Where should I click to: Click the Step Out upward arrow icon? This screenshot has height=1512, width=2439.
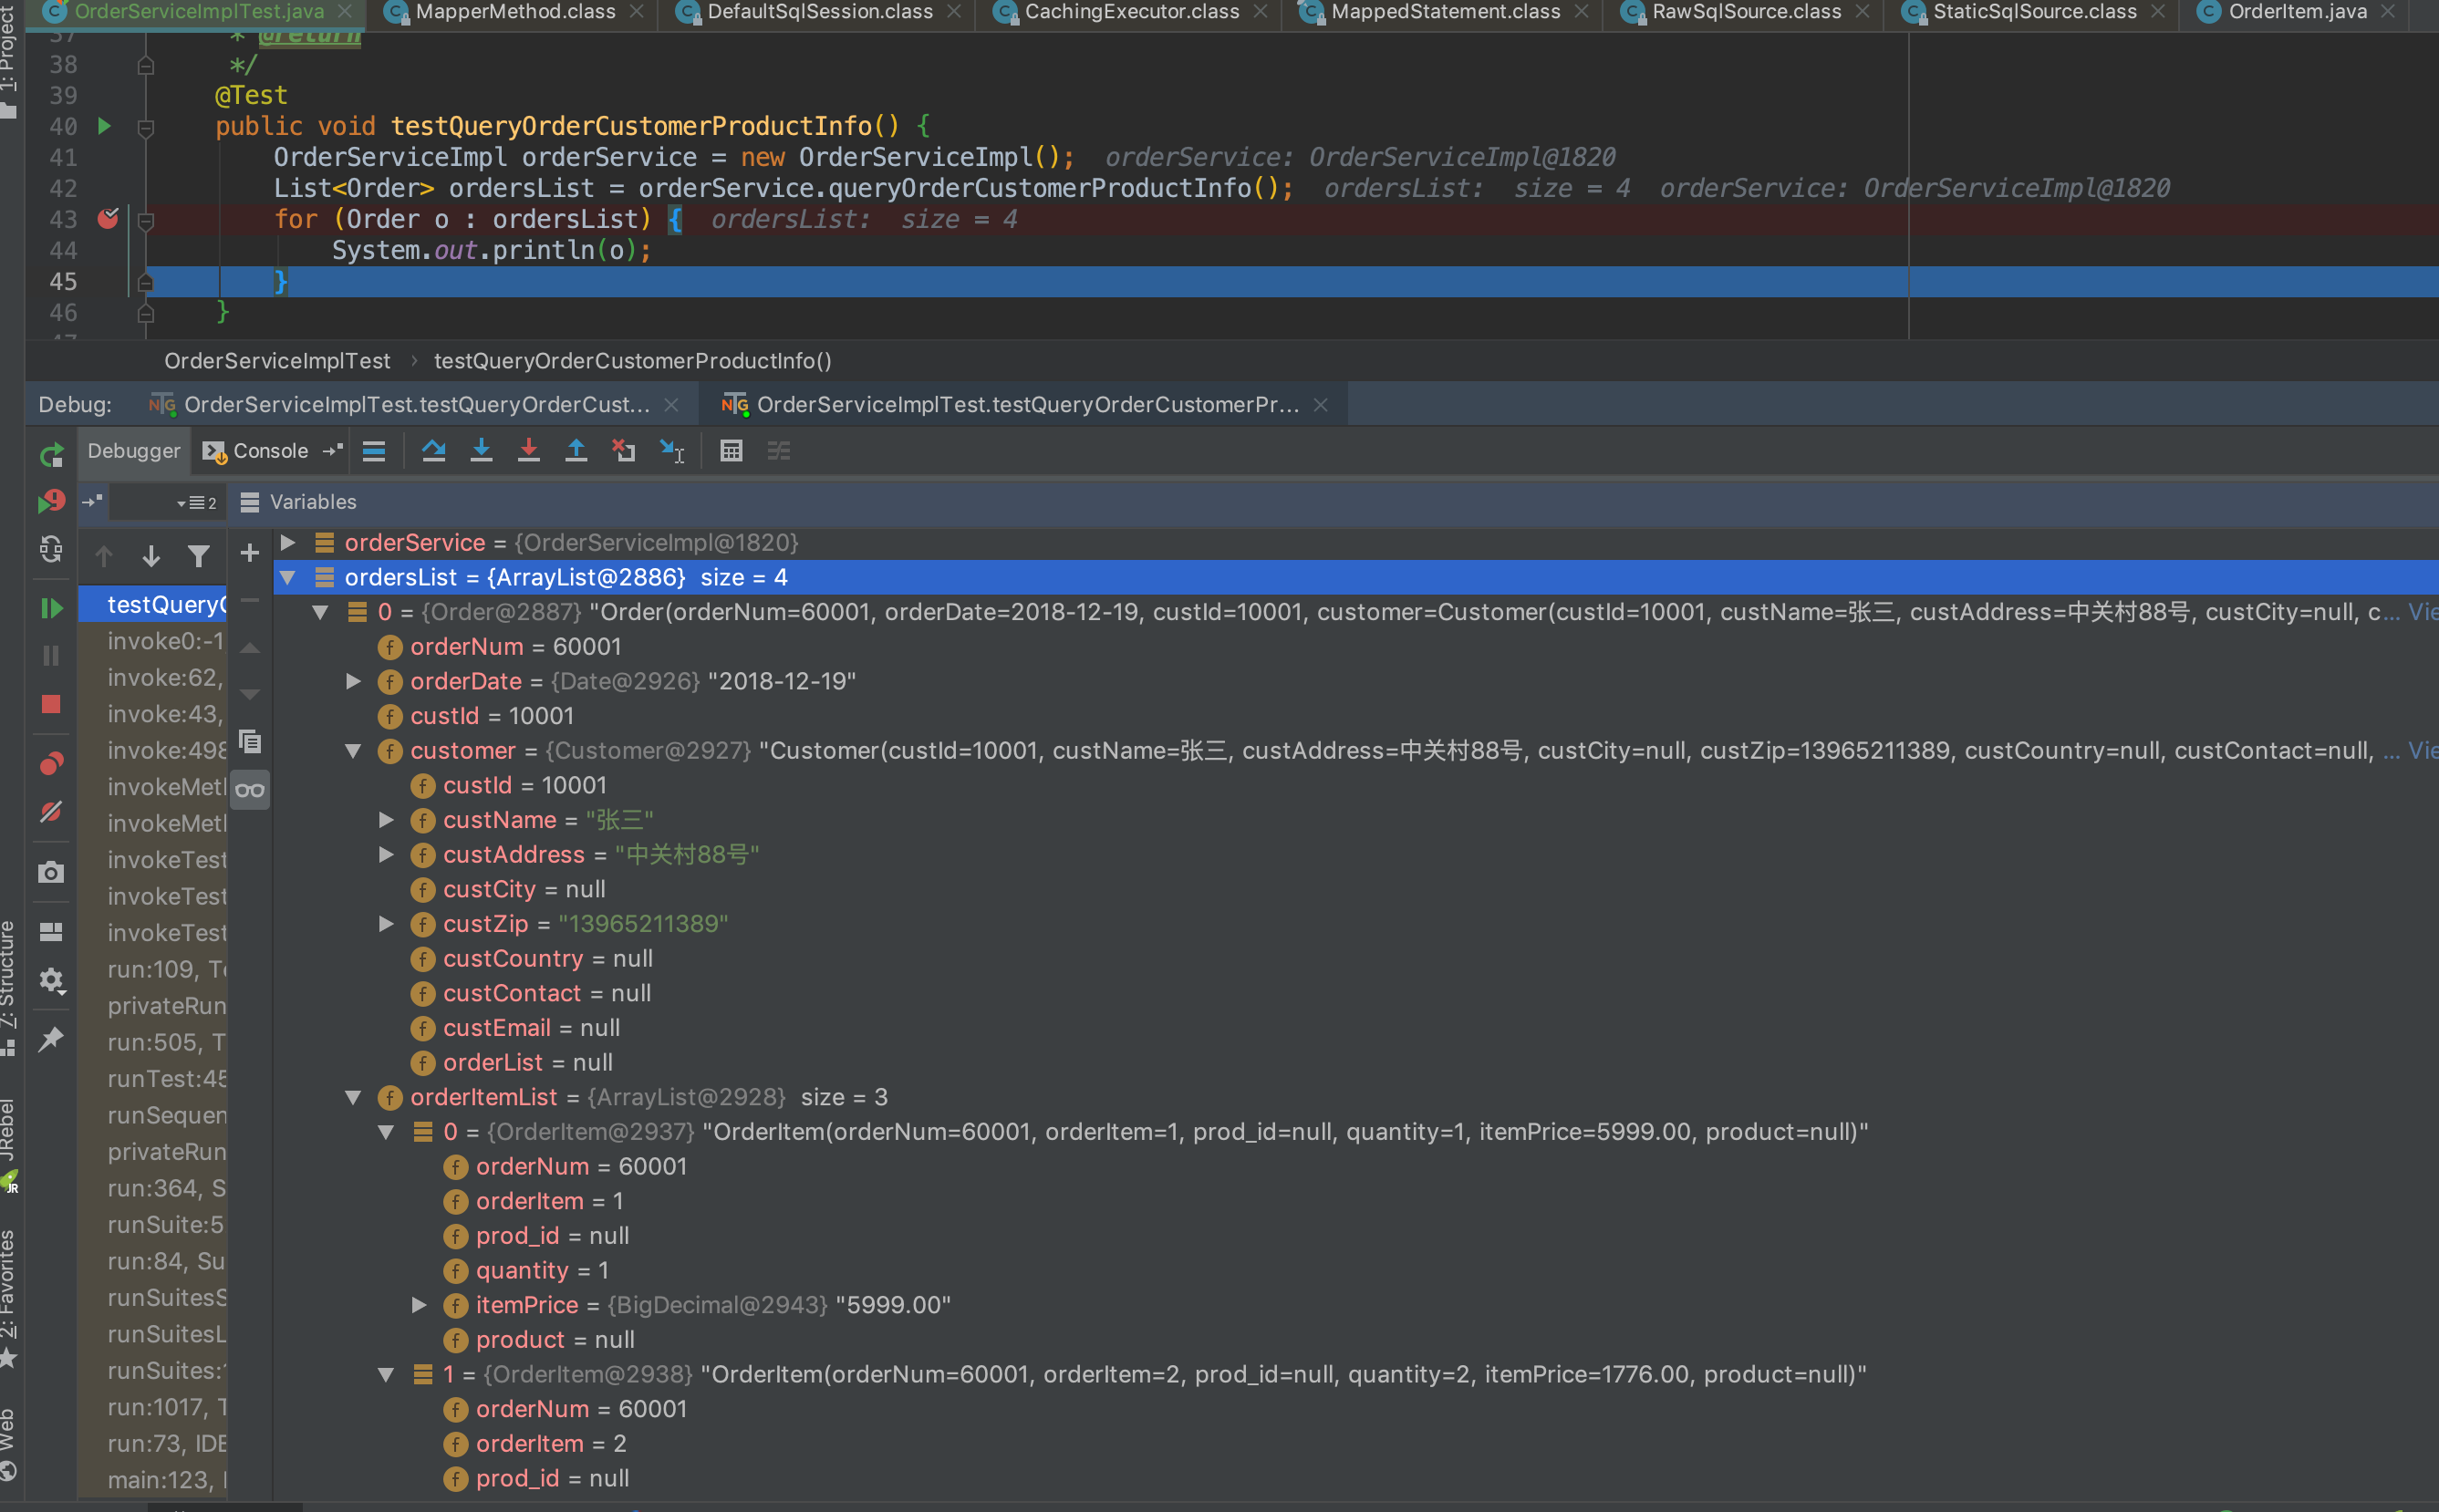coord(576,451)
